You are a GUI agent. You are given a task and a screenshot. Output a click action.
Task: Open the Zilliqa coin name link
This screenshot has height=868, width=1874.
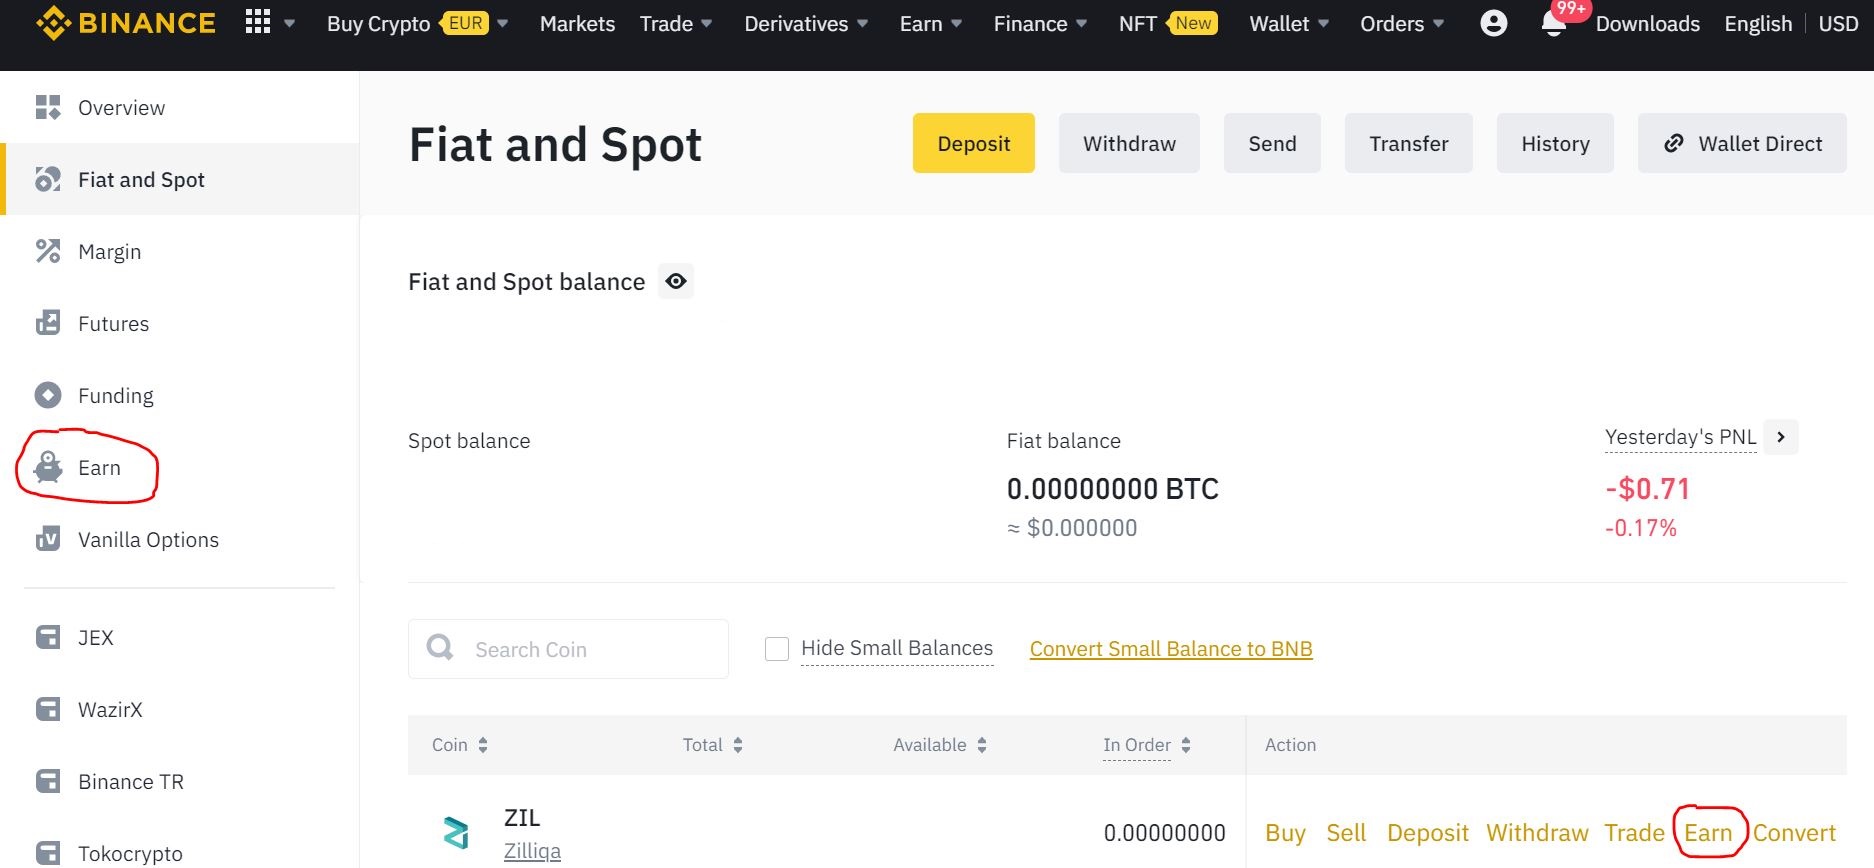[532, 851]
